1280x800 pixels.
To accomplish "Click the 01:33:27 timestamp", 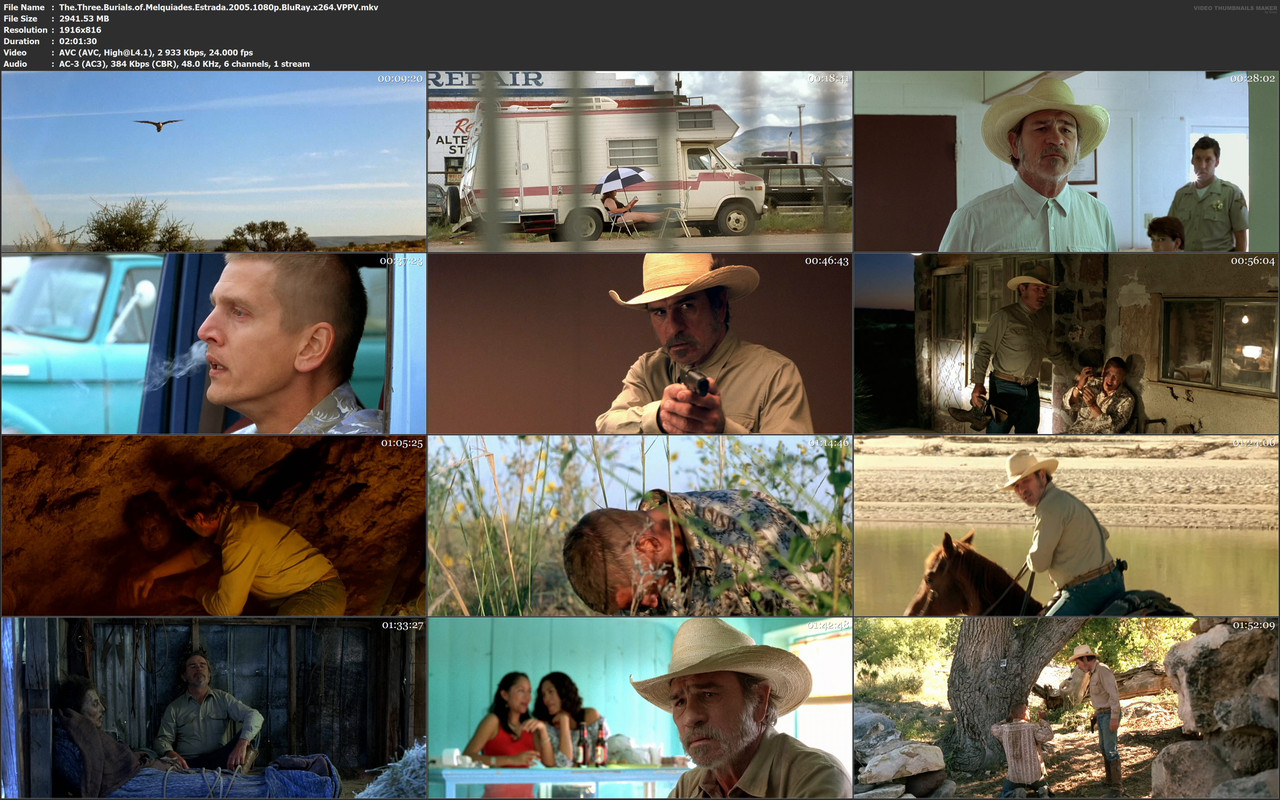I will pos(400,624).
